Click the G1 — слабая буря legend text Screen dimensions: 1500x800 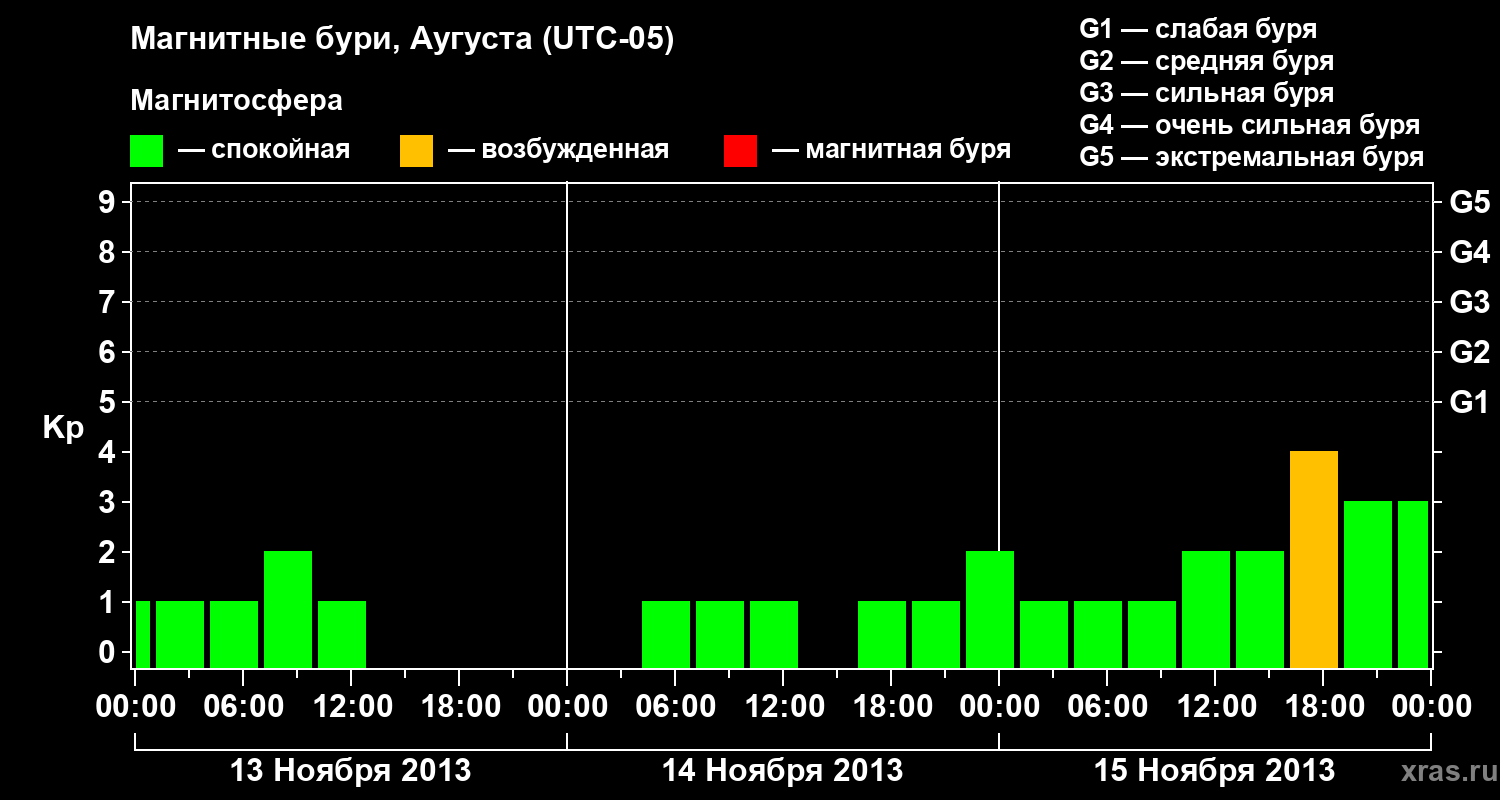1198,29
